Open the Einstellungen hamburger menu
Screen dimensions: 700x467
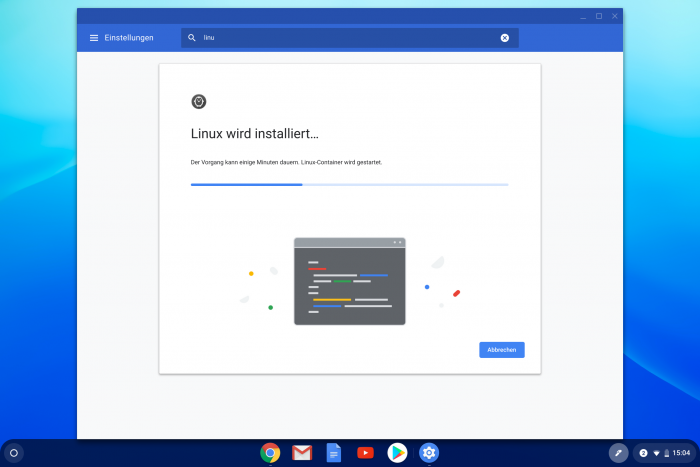94,38
